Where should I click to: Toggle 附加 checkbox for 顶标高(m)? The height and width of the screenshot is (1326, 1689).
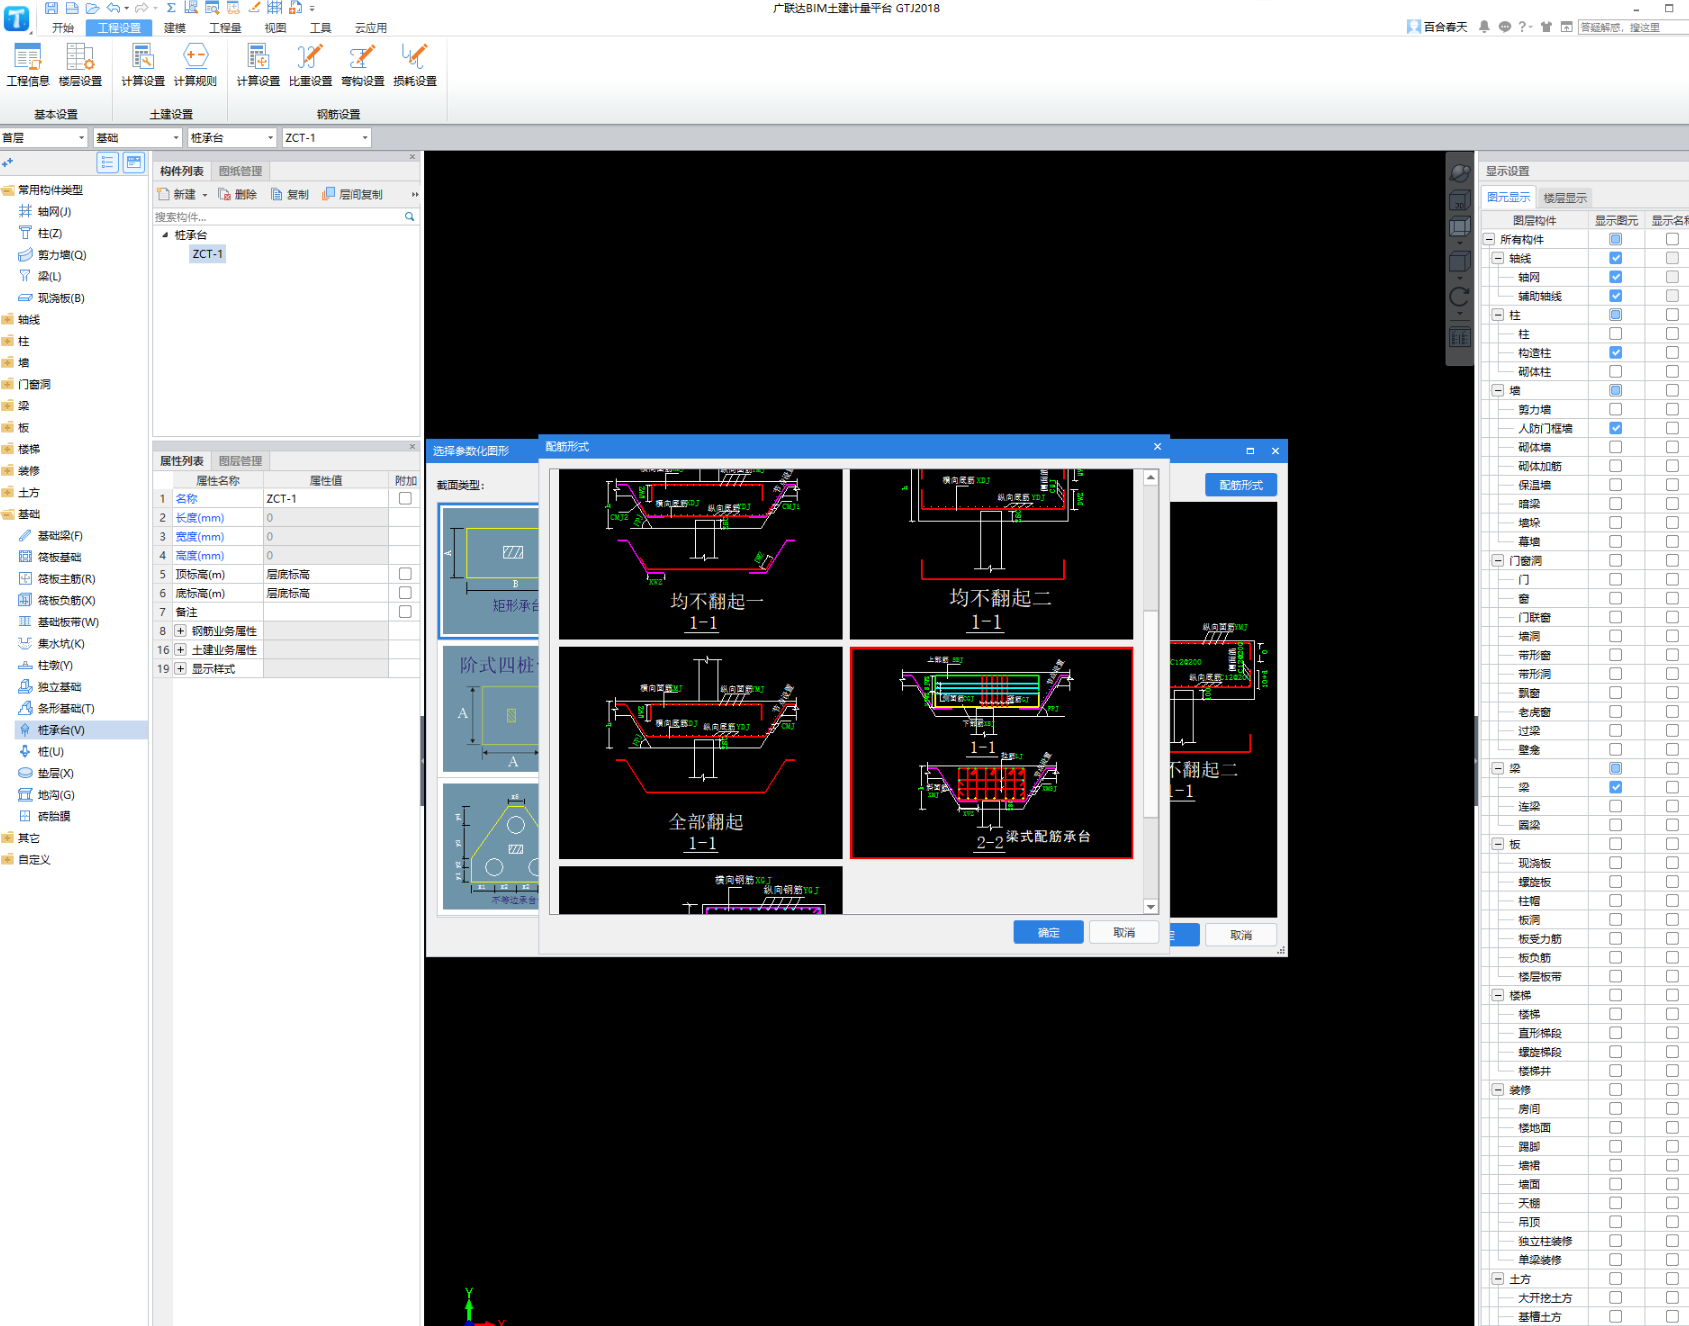405,574
